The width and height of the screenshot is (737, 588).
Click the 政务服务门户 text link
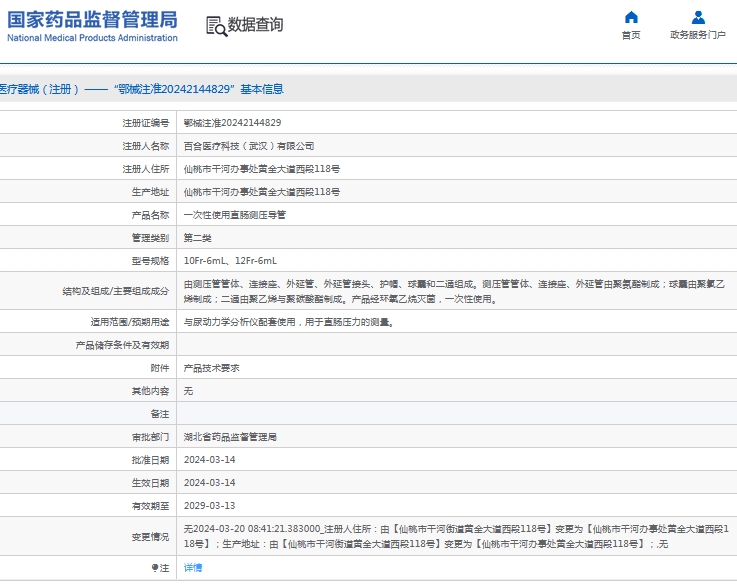click(698, 35)
